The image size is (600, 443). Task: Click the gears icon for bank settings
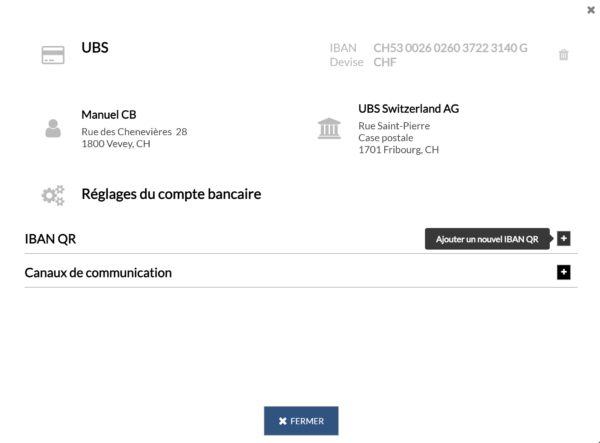tap(53, 195)
